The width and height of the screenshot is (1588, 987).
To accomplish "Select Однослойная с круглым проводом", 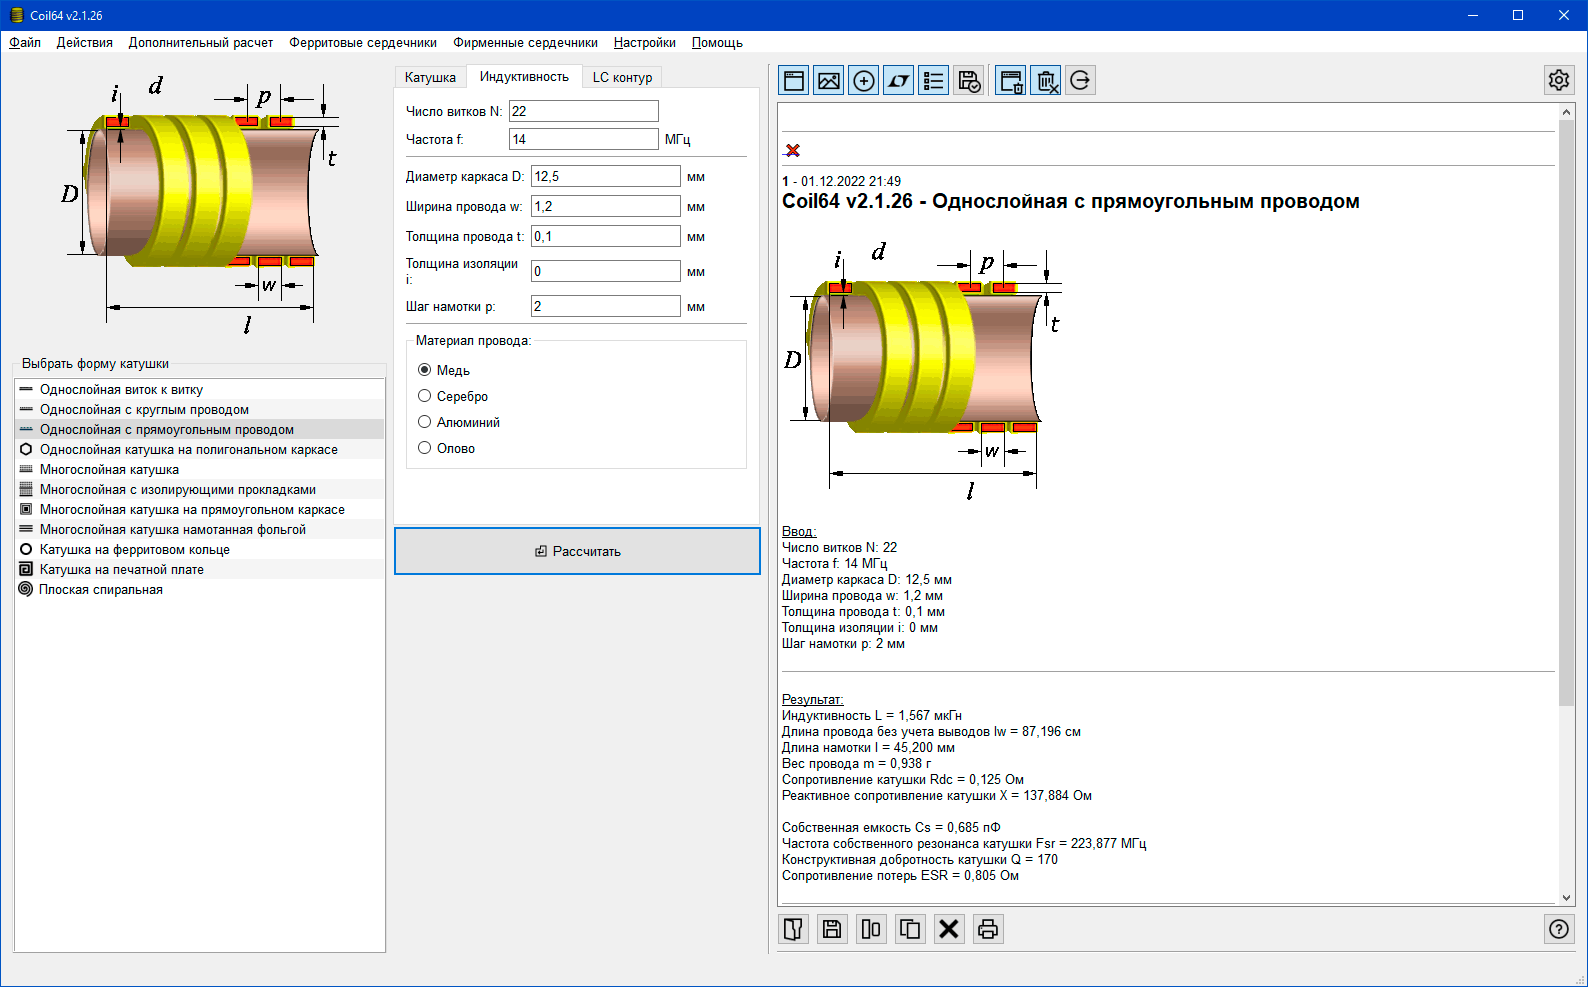I will click(200, 409).
